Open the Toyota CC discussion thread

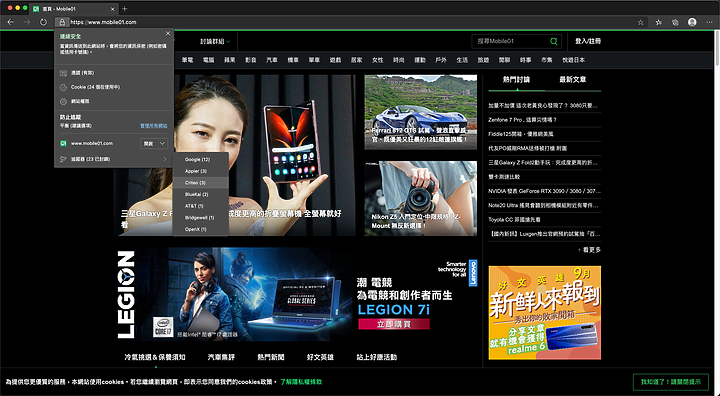[x=514, y=220]
